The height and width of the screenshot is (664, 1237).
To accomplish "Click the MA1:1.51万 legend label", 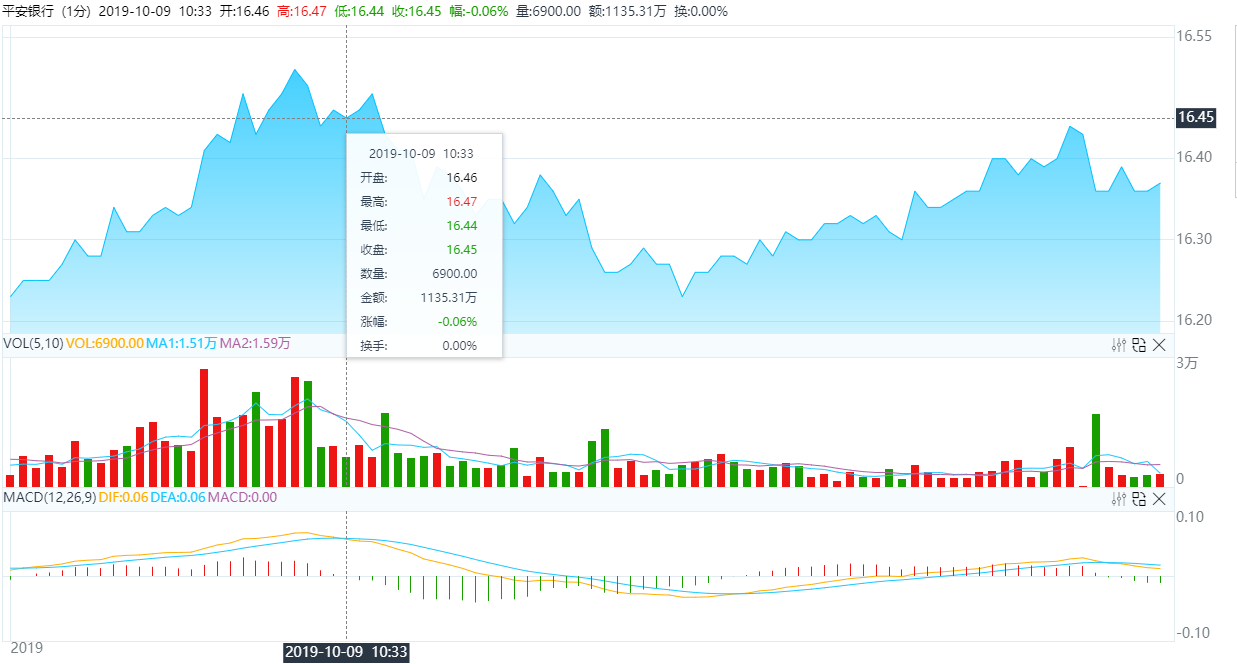I will pyautogui.click(x=181, y=343).
